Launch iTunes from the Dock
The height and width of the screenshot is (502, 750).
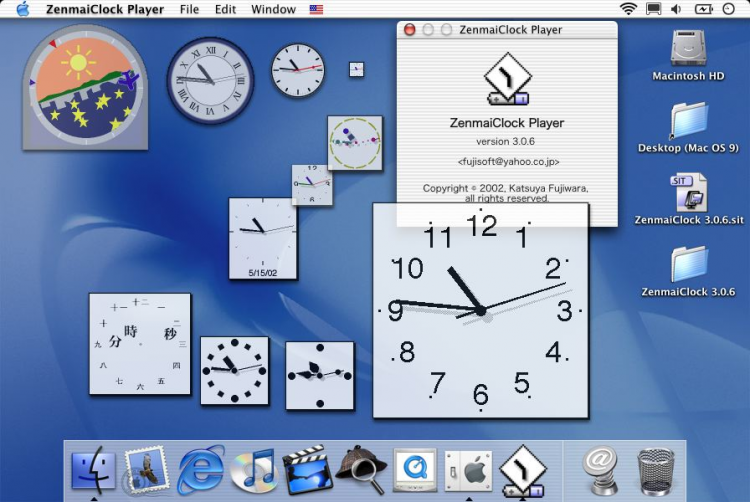253,471
